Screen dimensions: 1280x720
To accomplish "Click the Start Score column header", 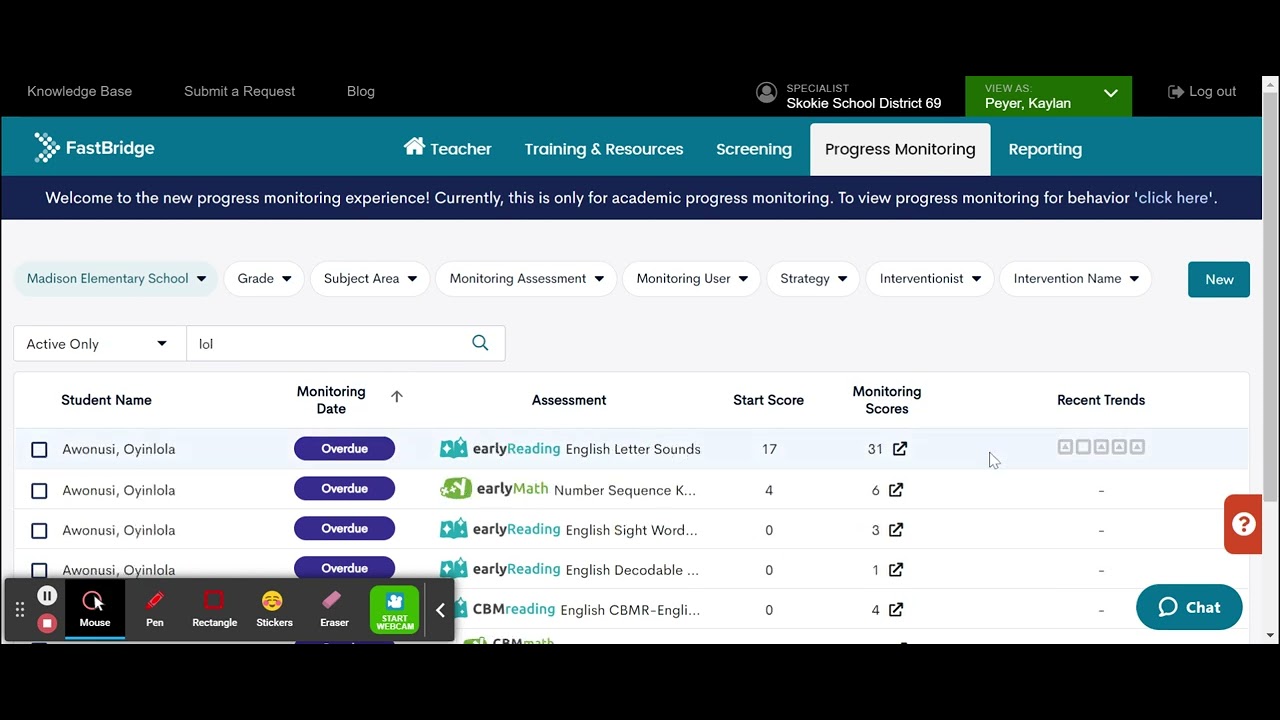I will point(768,400).
